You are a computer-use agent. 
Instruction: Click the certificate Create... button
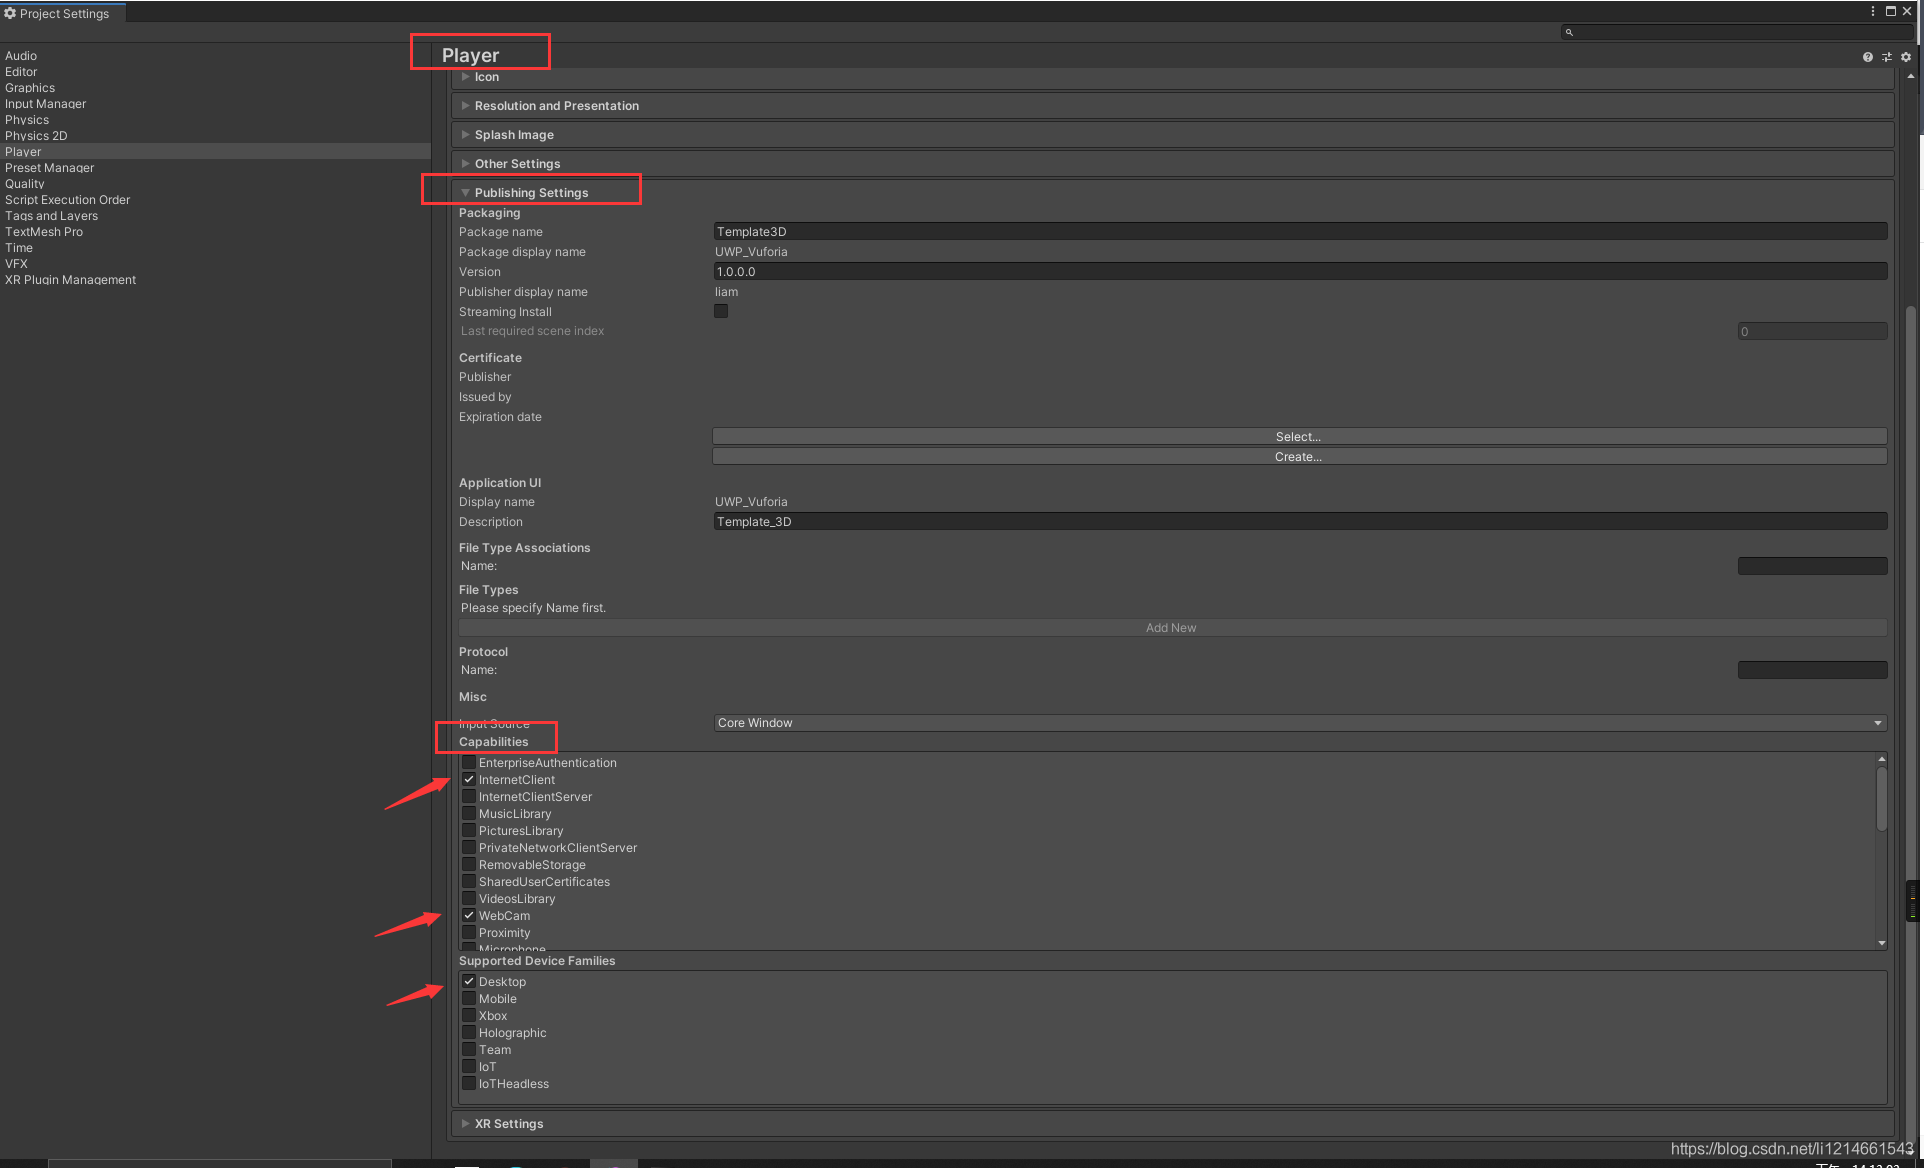[1298, 457]
